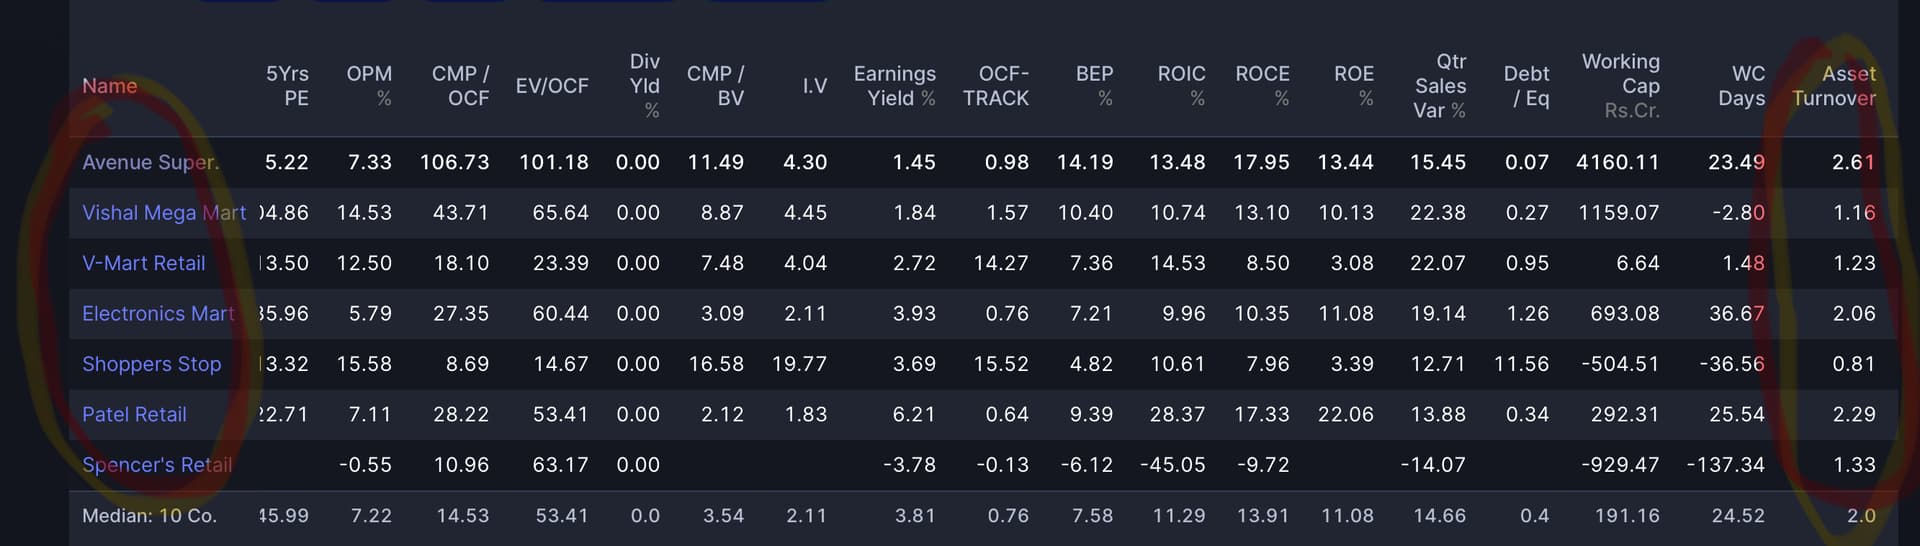
Task: Sort by ROIC % column header
Action: pos(1181,86)
